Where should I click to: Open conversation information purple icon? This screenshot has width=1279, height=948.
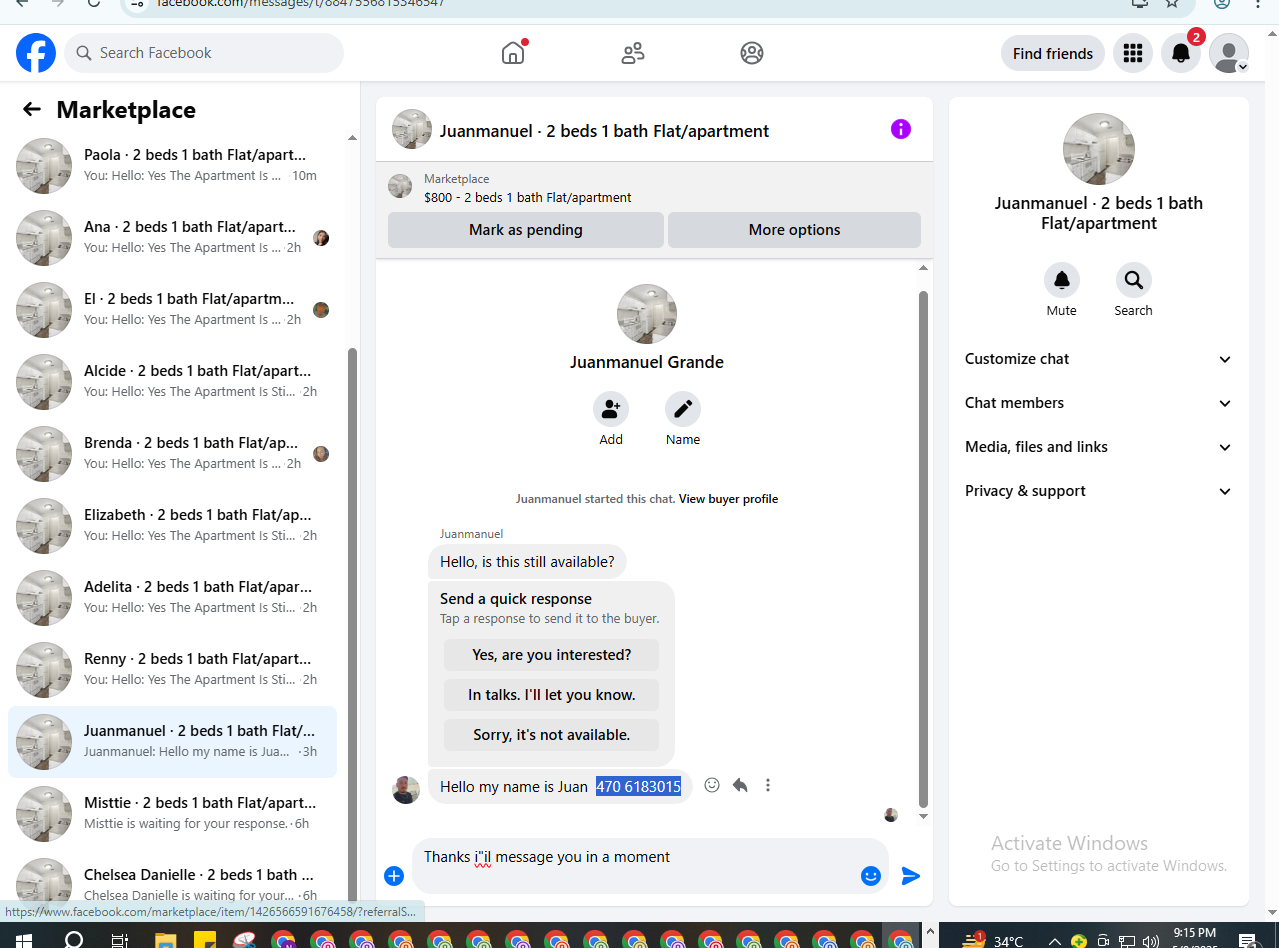click(901, 129)
